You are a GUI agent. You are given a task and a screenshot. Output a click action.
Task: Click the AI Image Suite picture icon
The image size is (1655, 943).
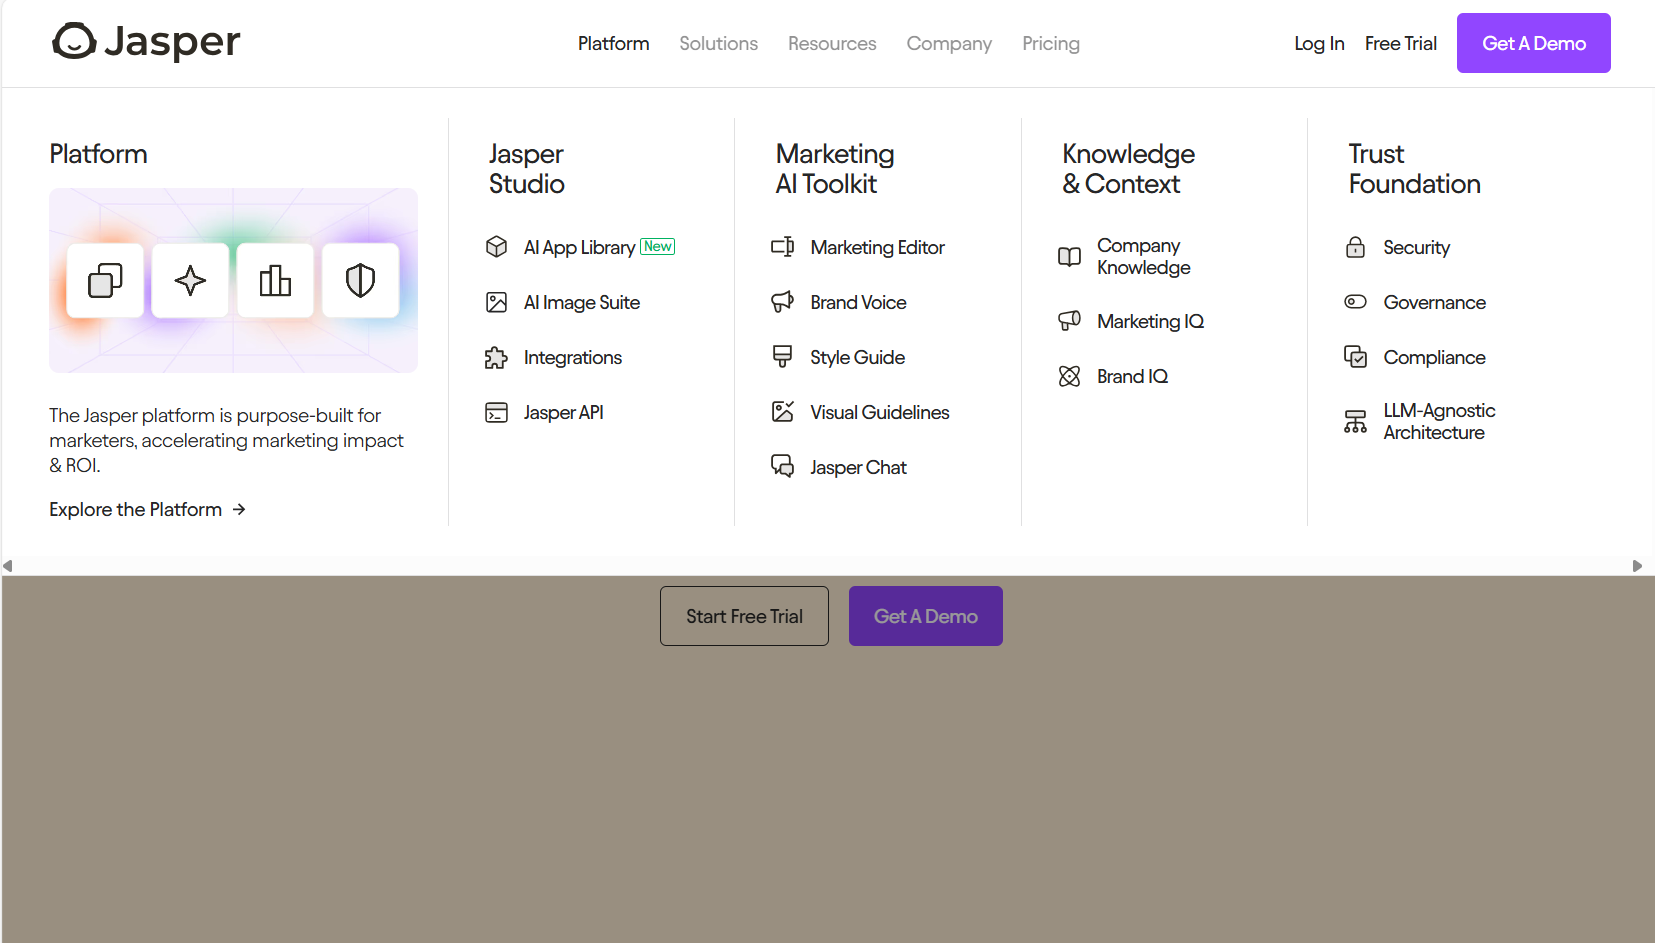pos(496,302)
